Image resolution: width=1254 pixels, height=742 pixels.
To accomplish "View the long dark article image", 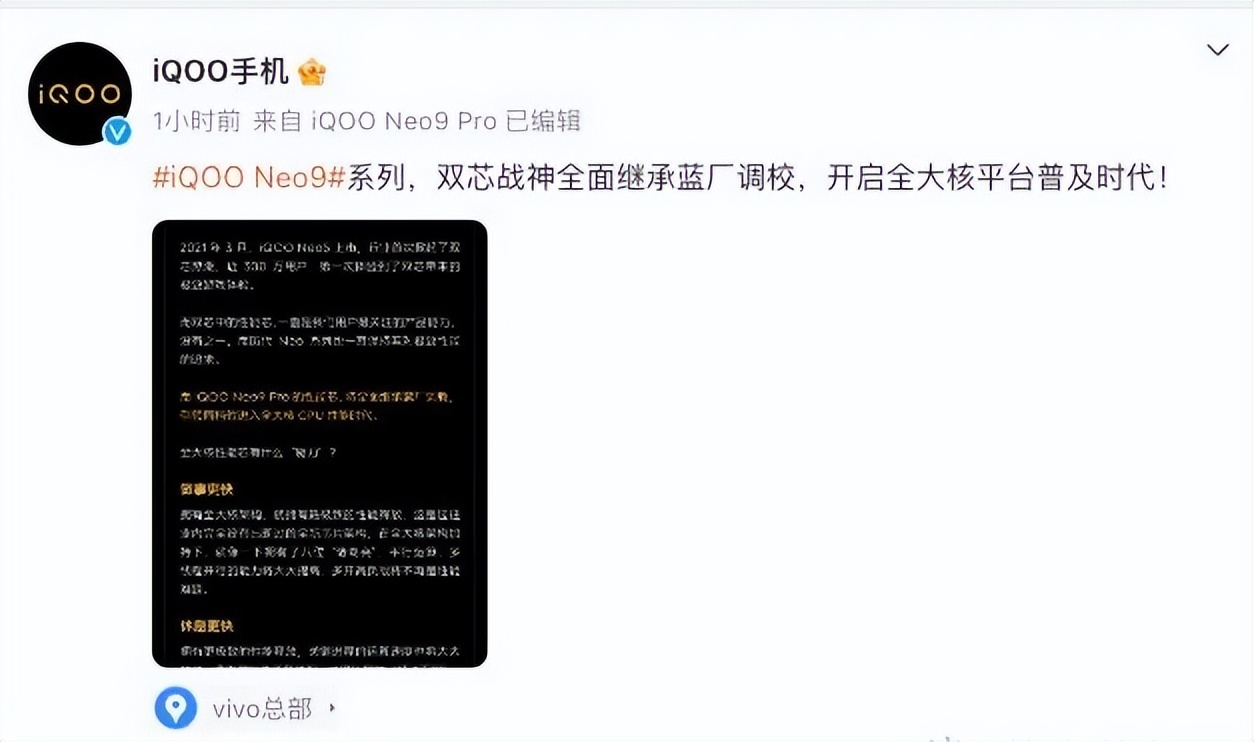I will tap(320, 443).
